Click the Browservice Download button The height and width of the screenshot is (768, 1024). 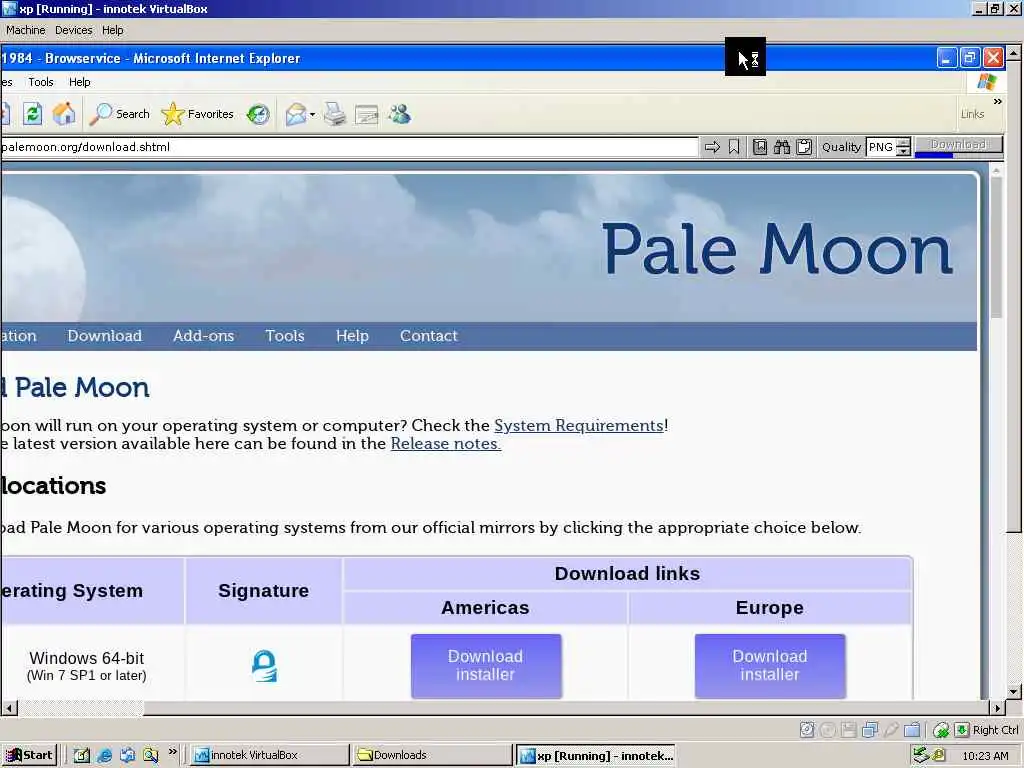[958, 145]
